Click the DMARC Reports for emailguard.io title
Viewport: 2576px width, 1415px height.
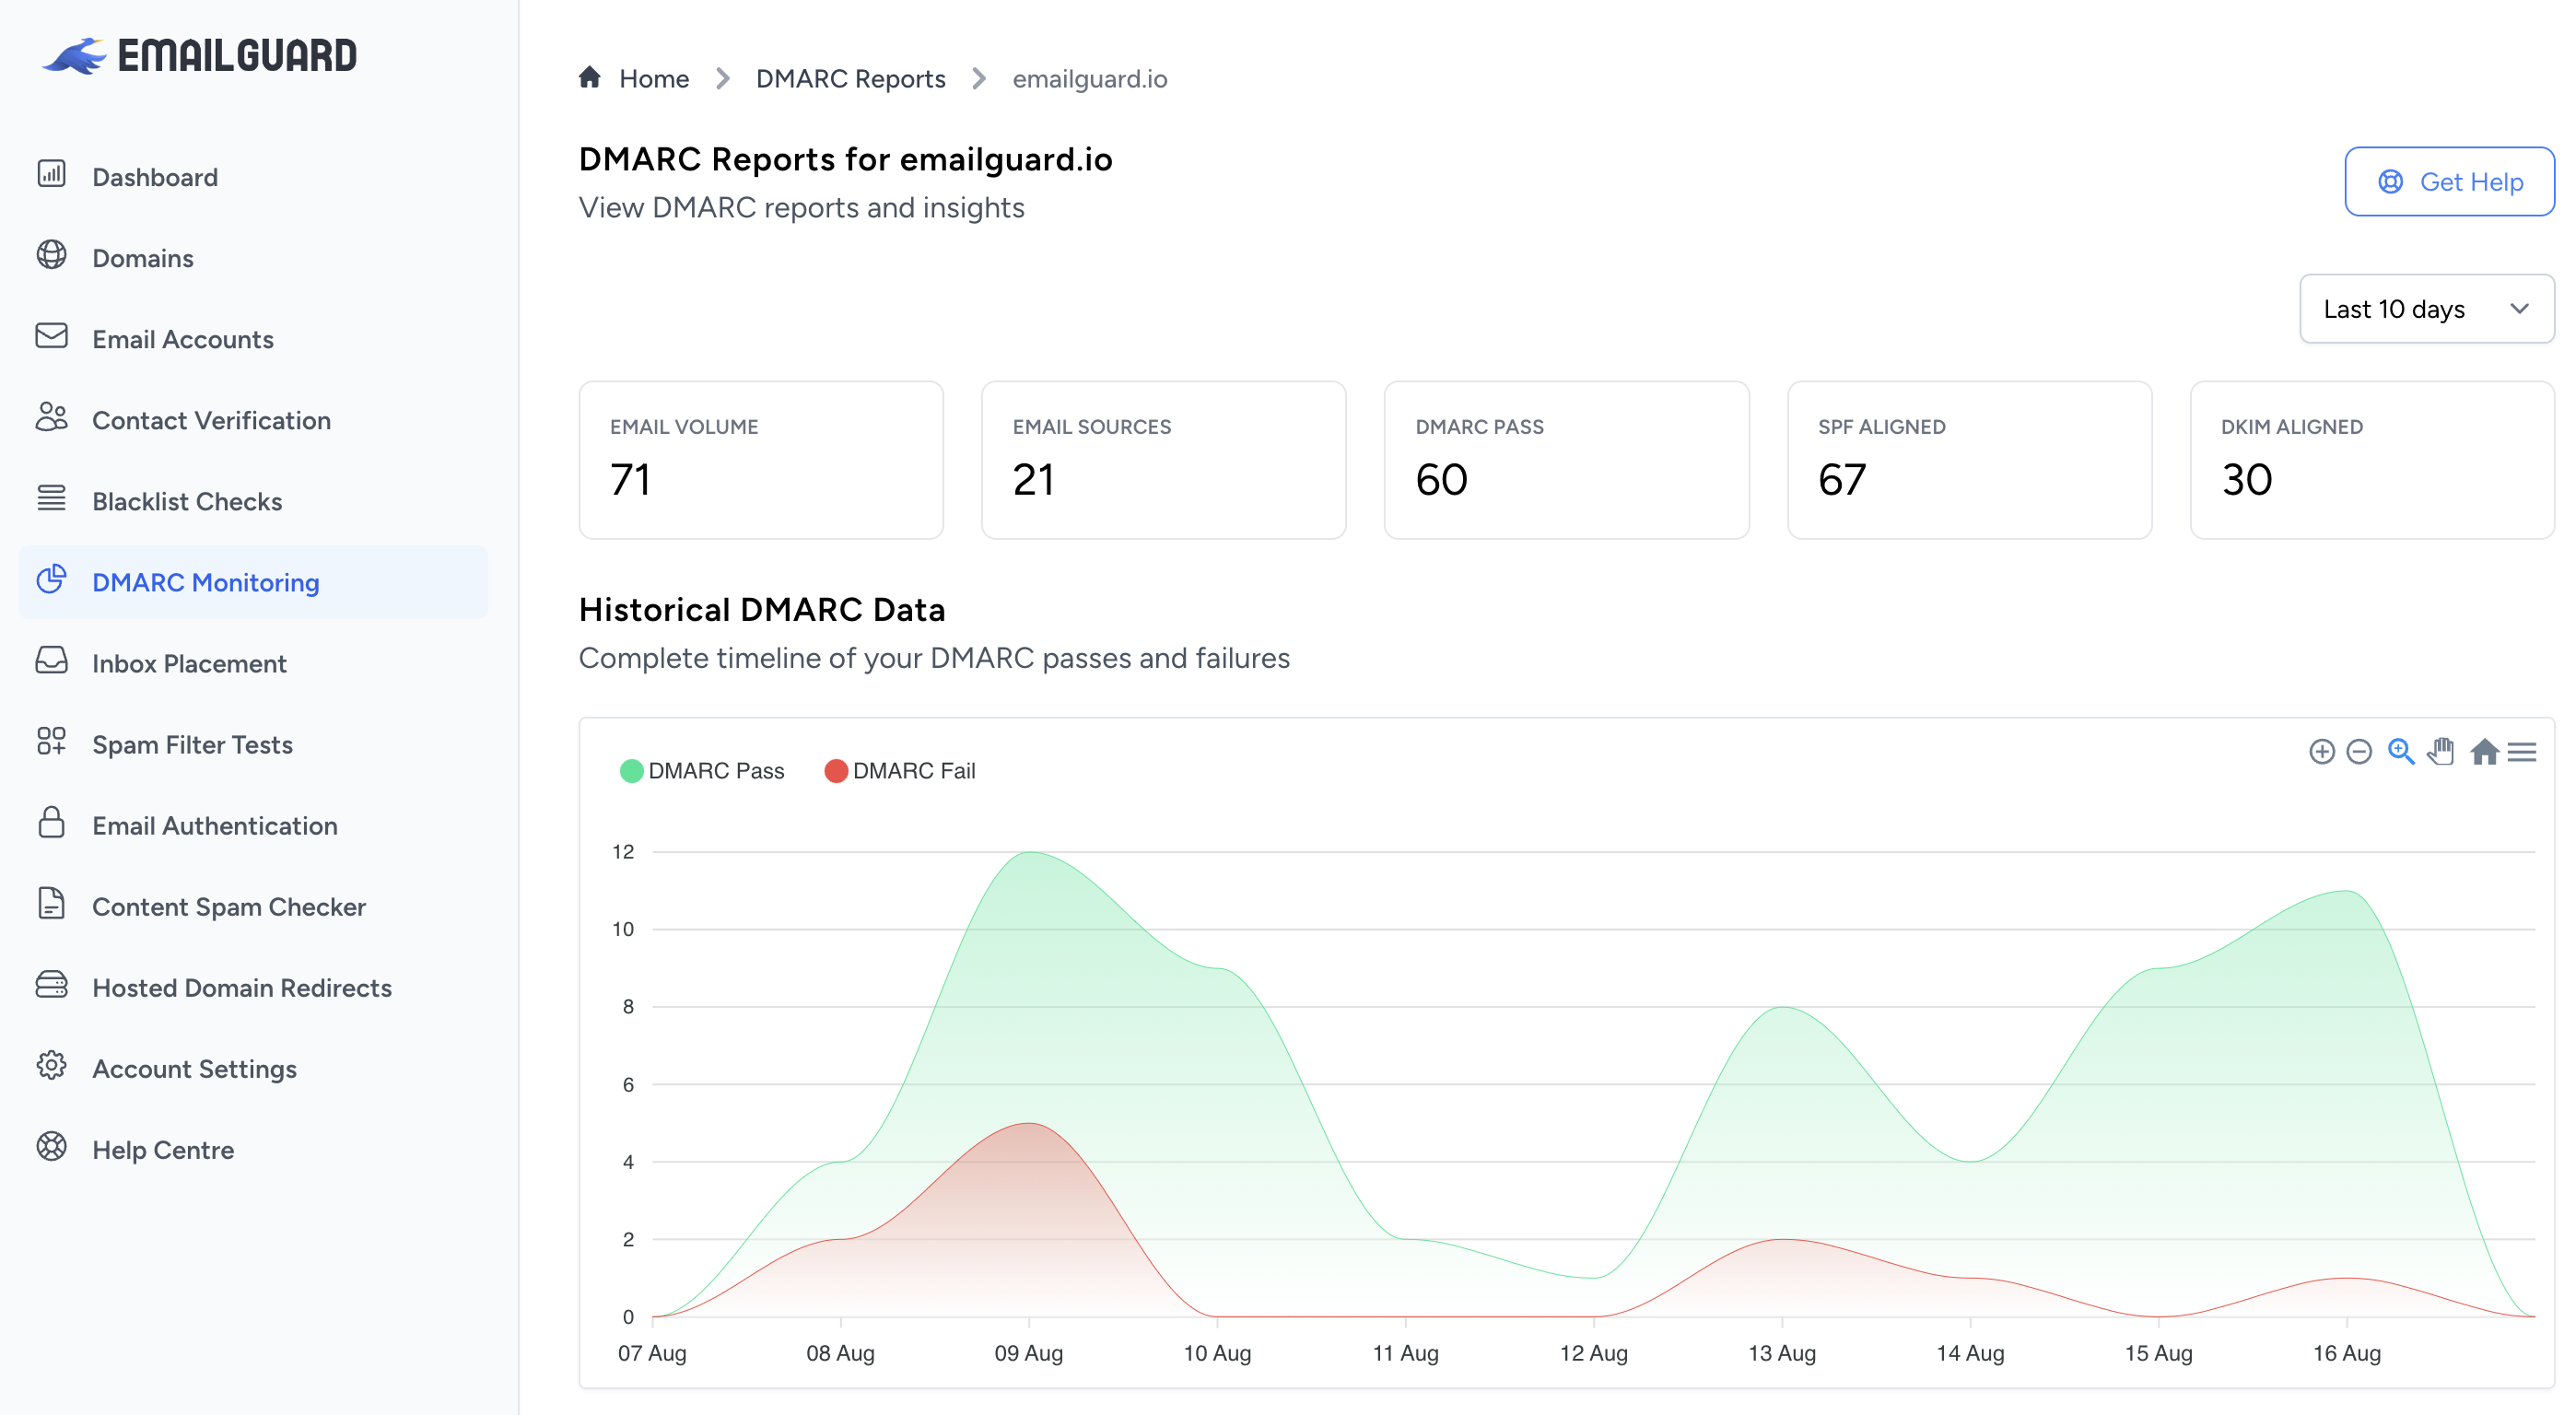846,159
